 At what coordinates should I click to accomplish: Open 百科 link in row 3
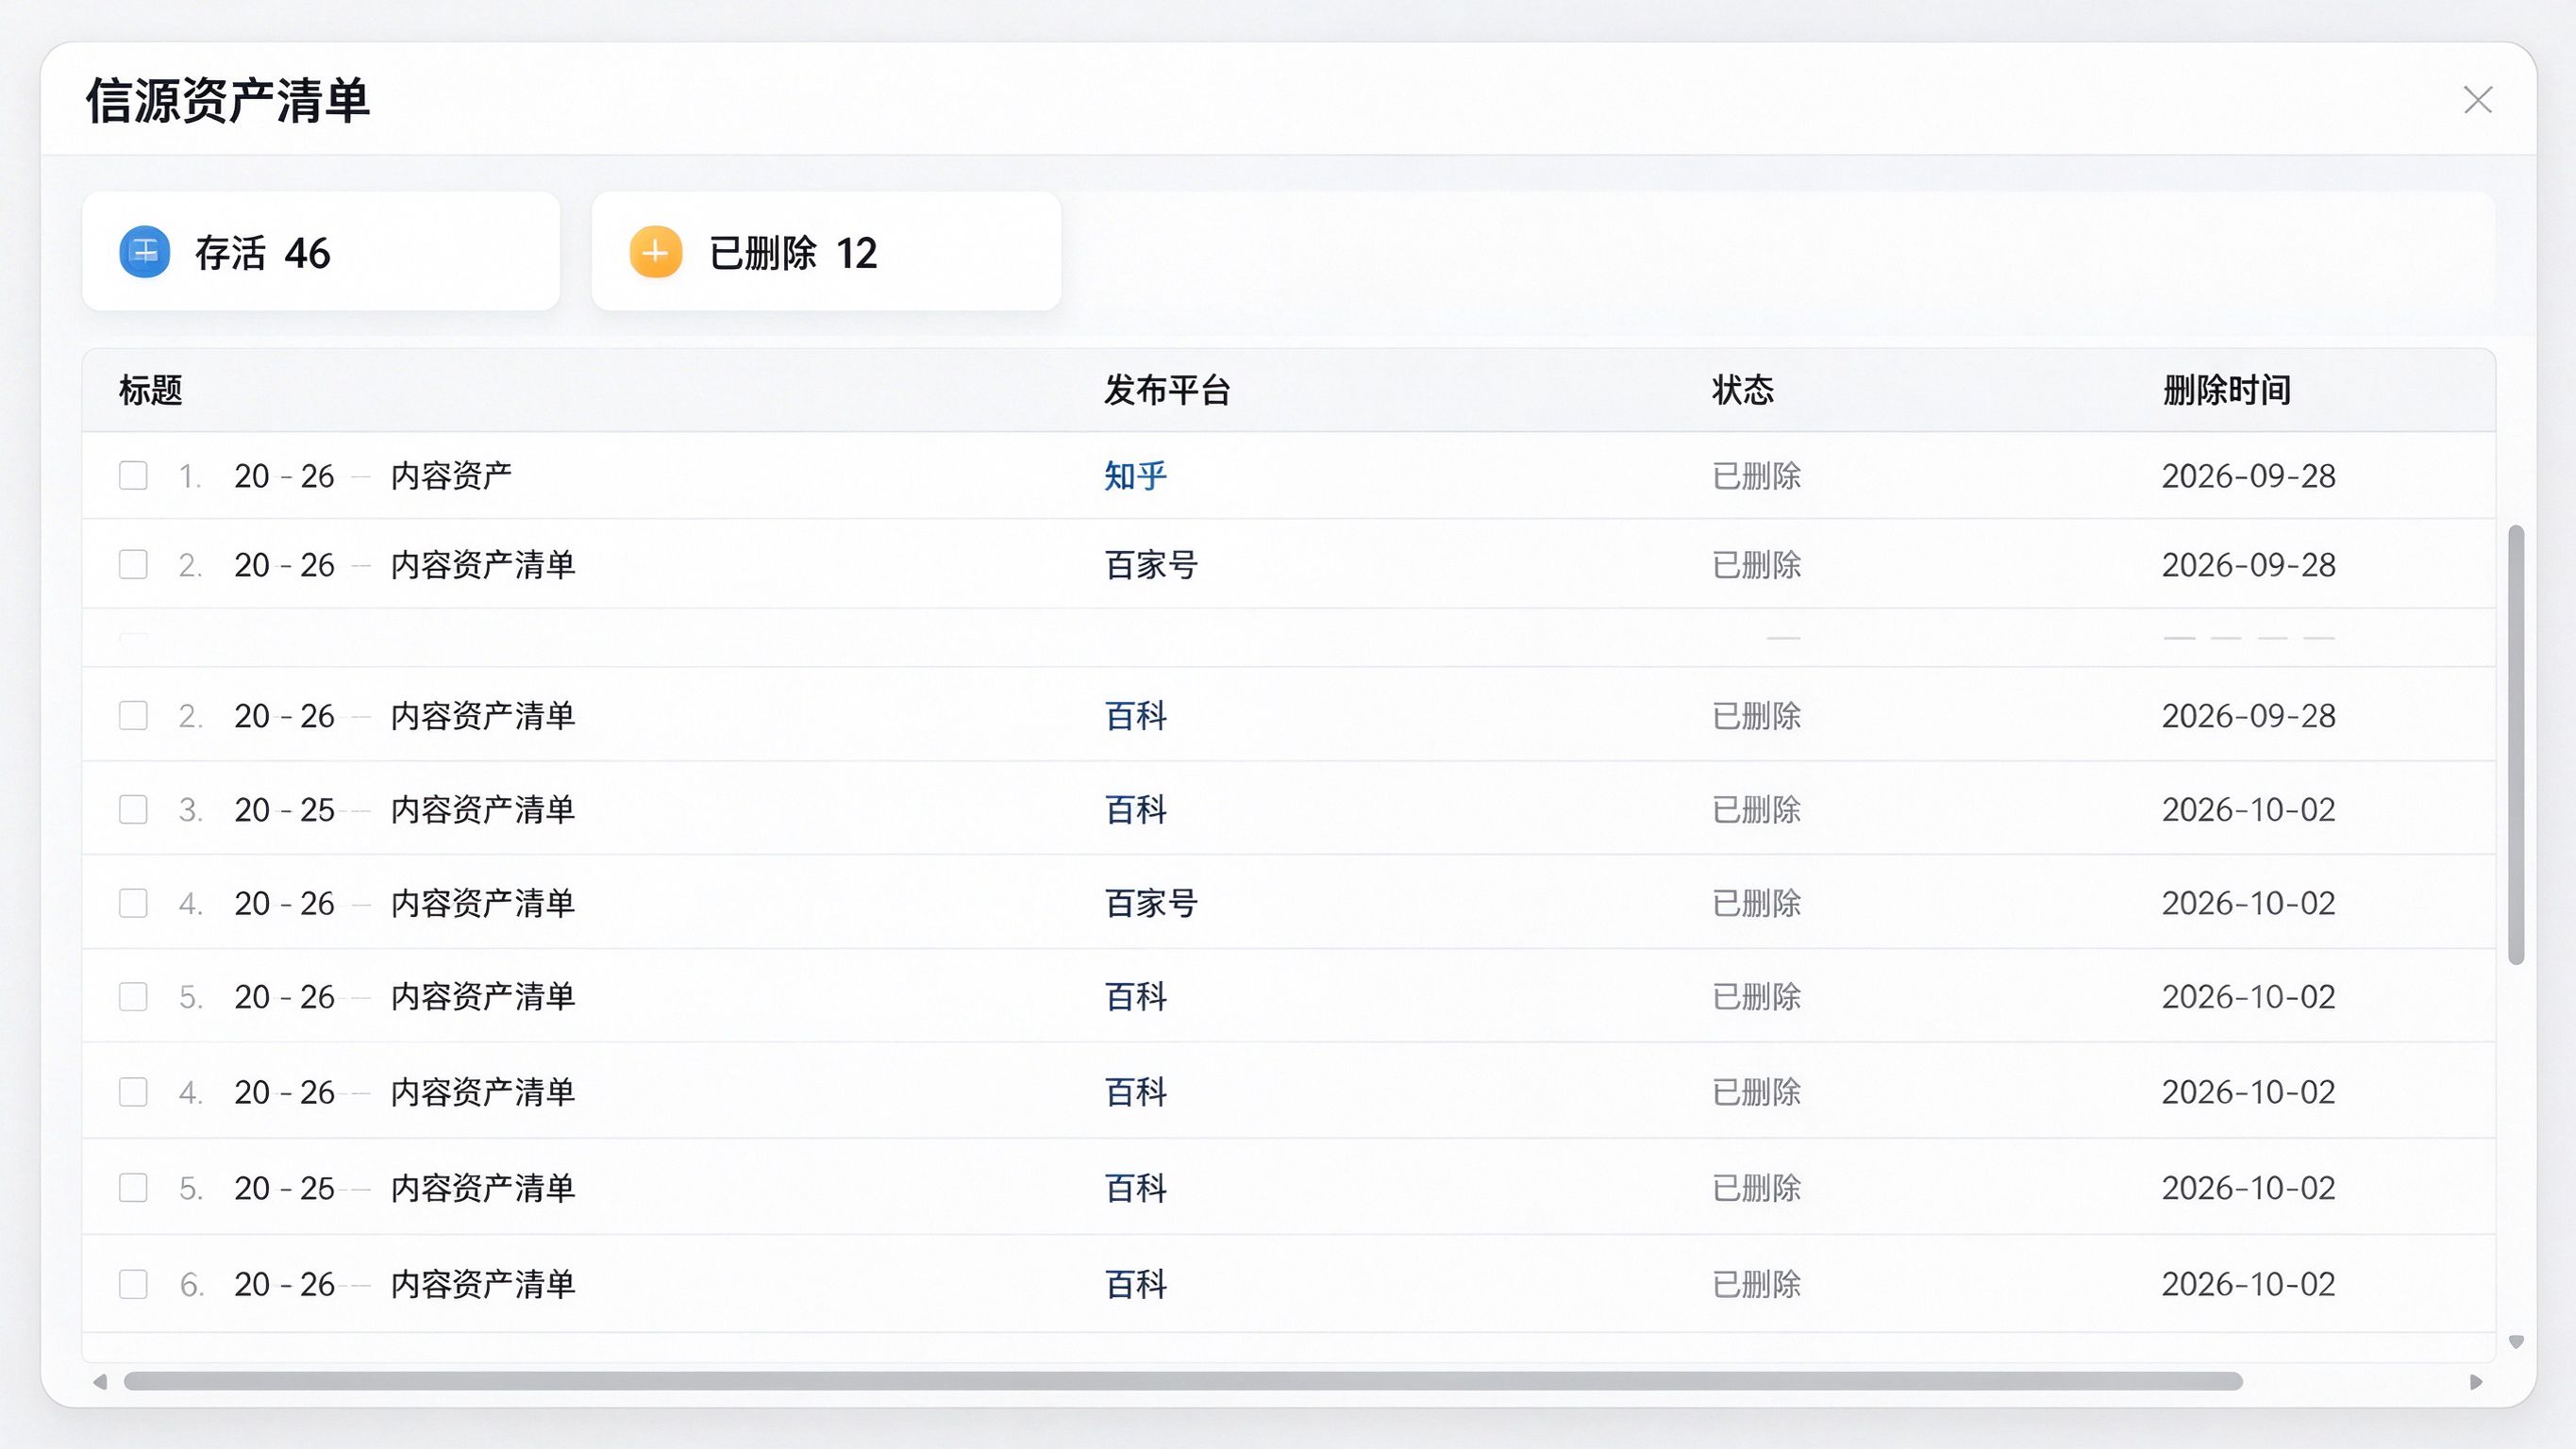coord(1135,809)
